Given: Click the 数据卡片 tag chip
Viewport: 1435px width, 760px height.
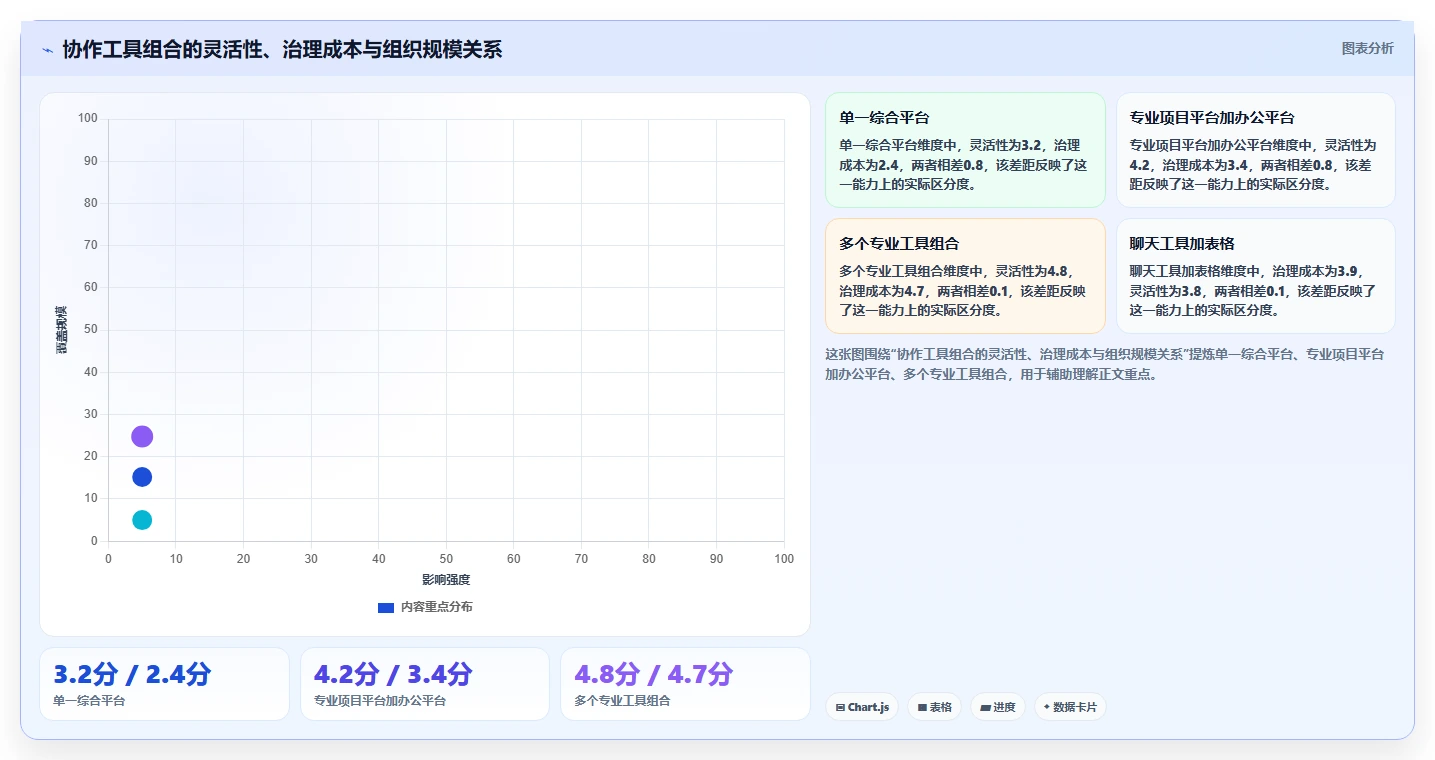Looking at the screenshot, I should (1070, 707).
